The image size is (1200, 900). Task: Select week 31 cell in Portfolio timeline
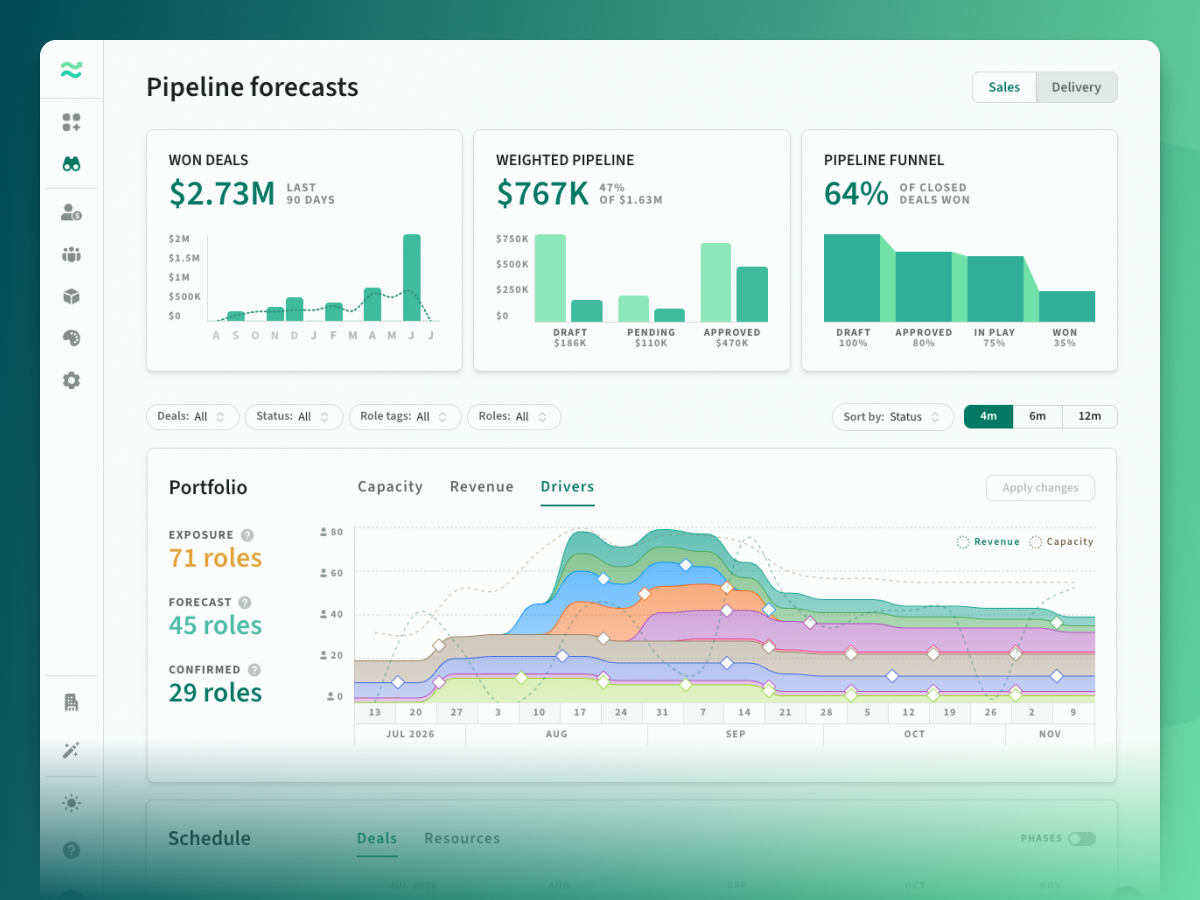point(662,713)
